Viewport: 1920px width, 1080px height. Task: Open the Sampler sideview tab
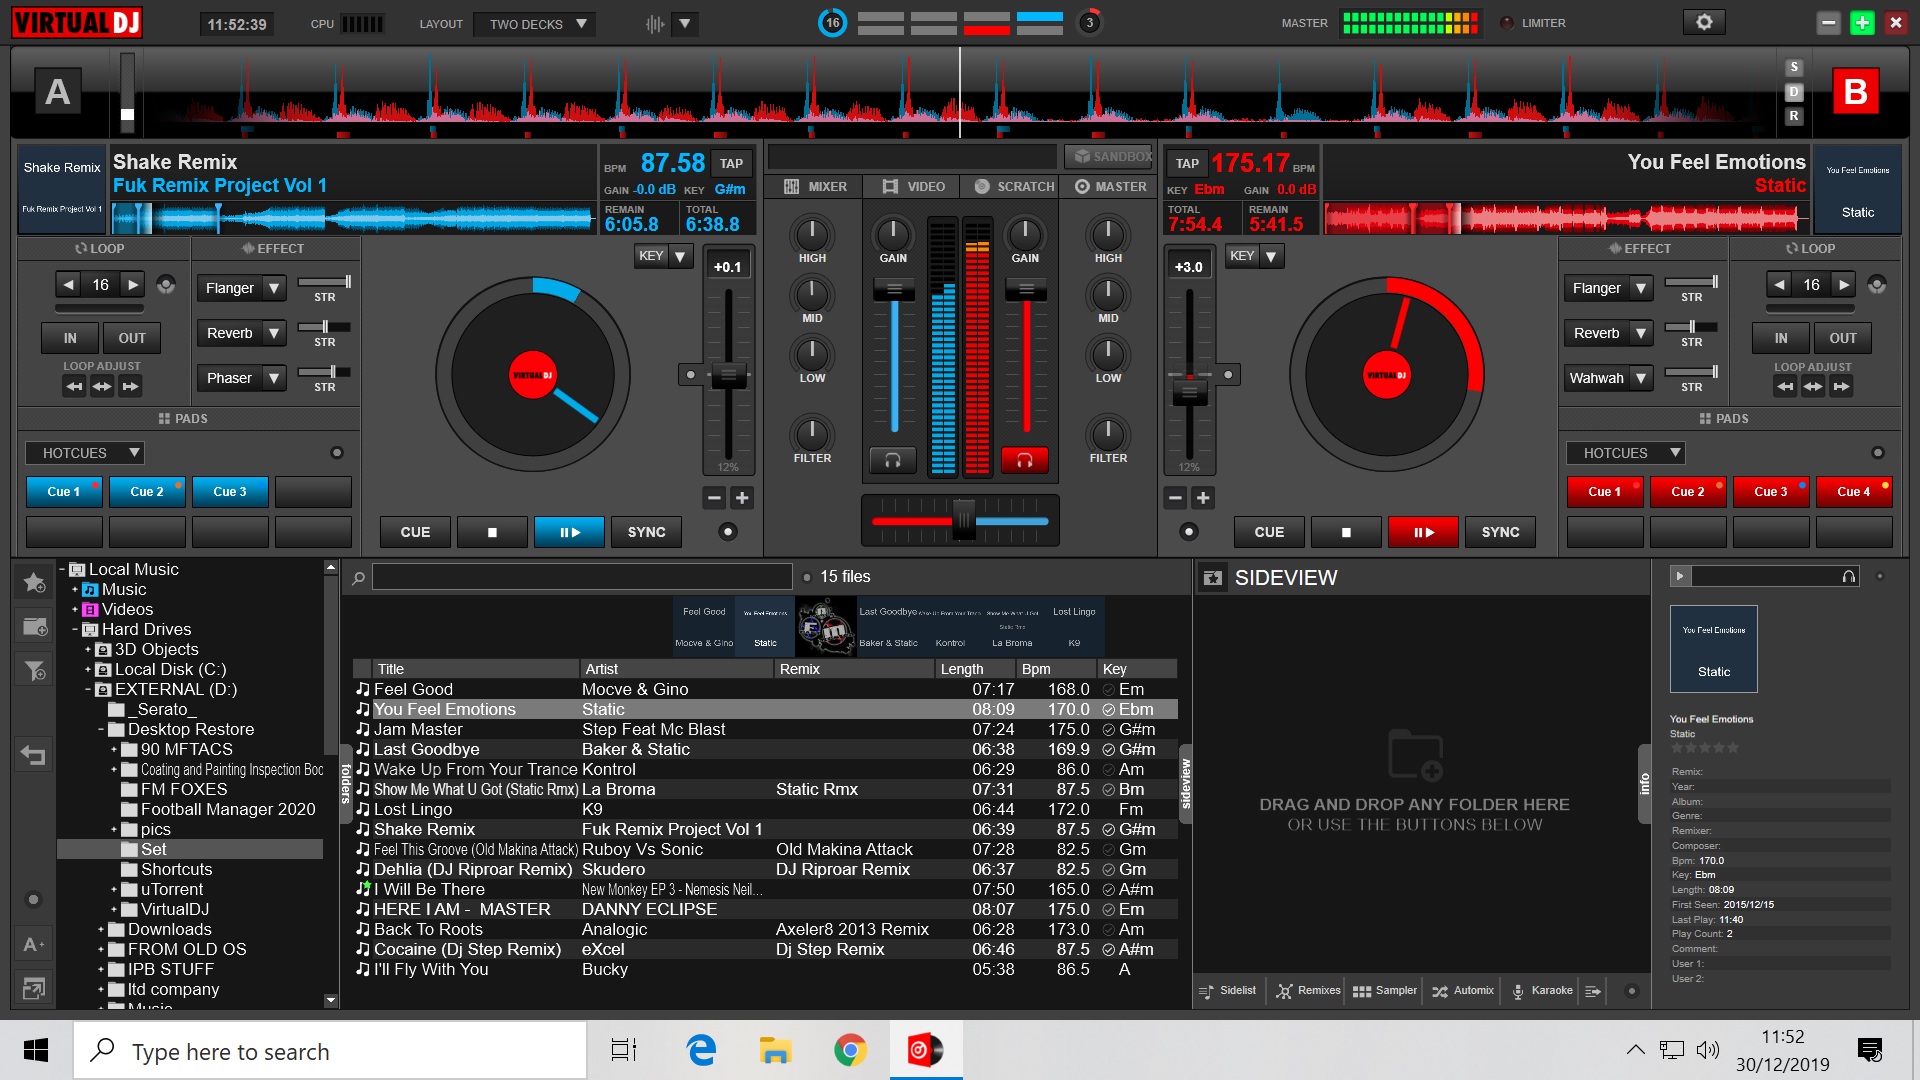pyautogui.click(x=1384, y=991)
